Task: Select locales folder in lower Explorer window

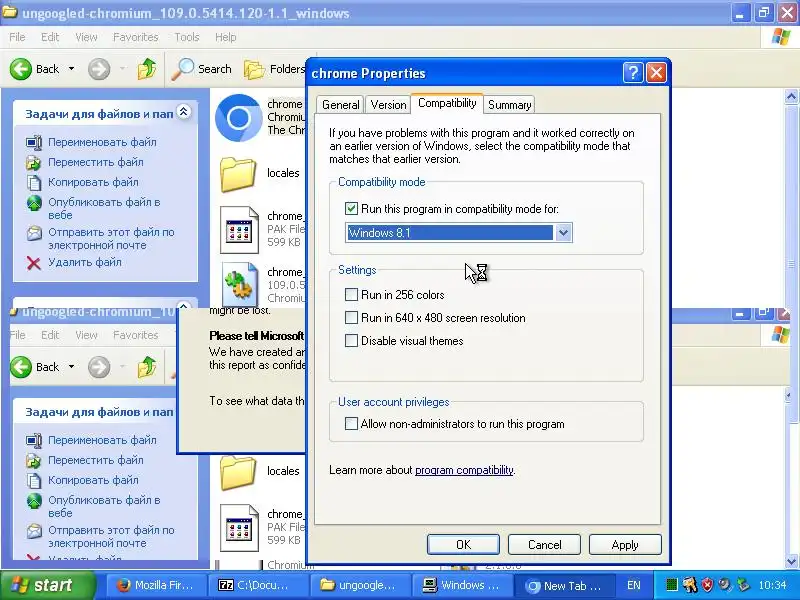Action: (x=238, y=472)
